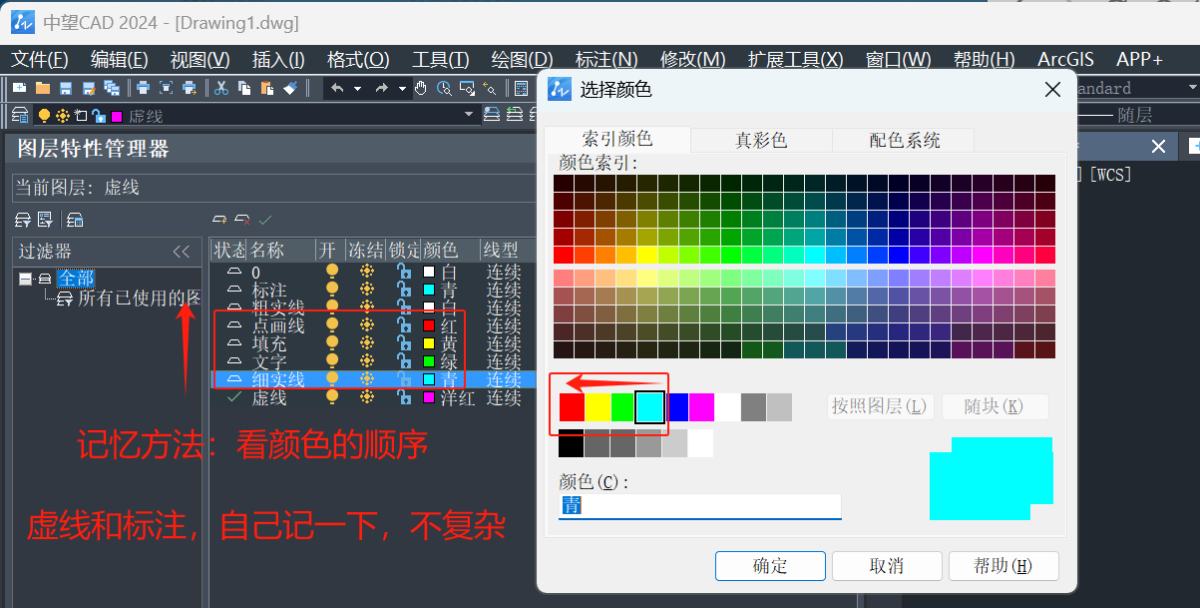Click the New Layer icon in layer manager
The image size is (1200, 608).
[219, 219]
